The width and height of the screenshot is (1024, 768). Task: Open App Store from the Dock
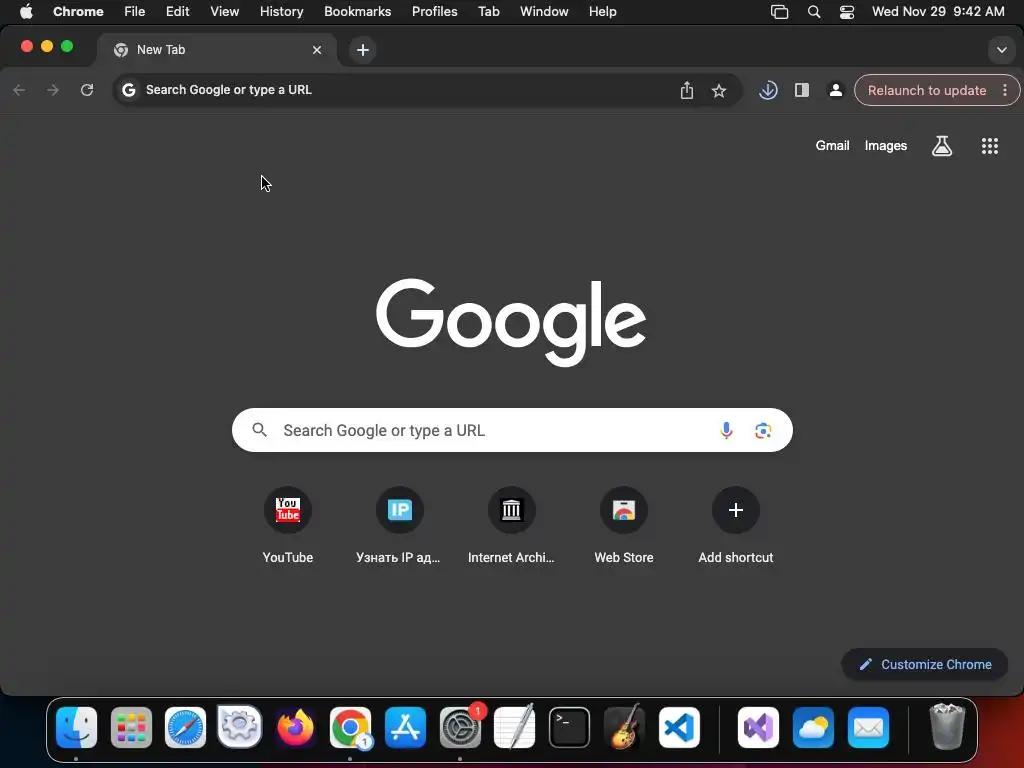point(405,728)
